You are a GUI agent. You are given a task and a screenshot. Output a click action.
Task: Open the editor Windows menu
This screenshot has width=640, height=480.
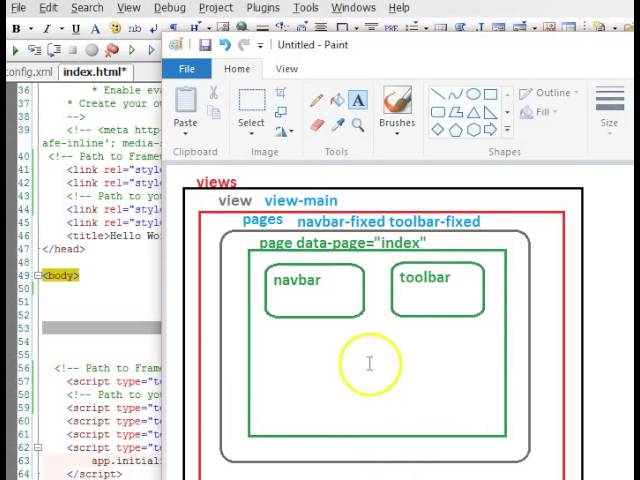[x=353, y=8]
